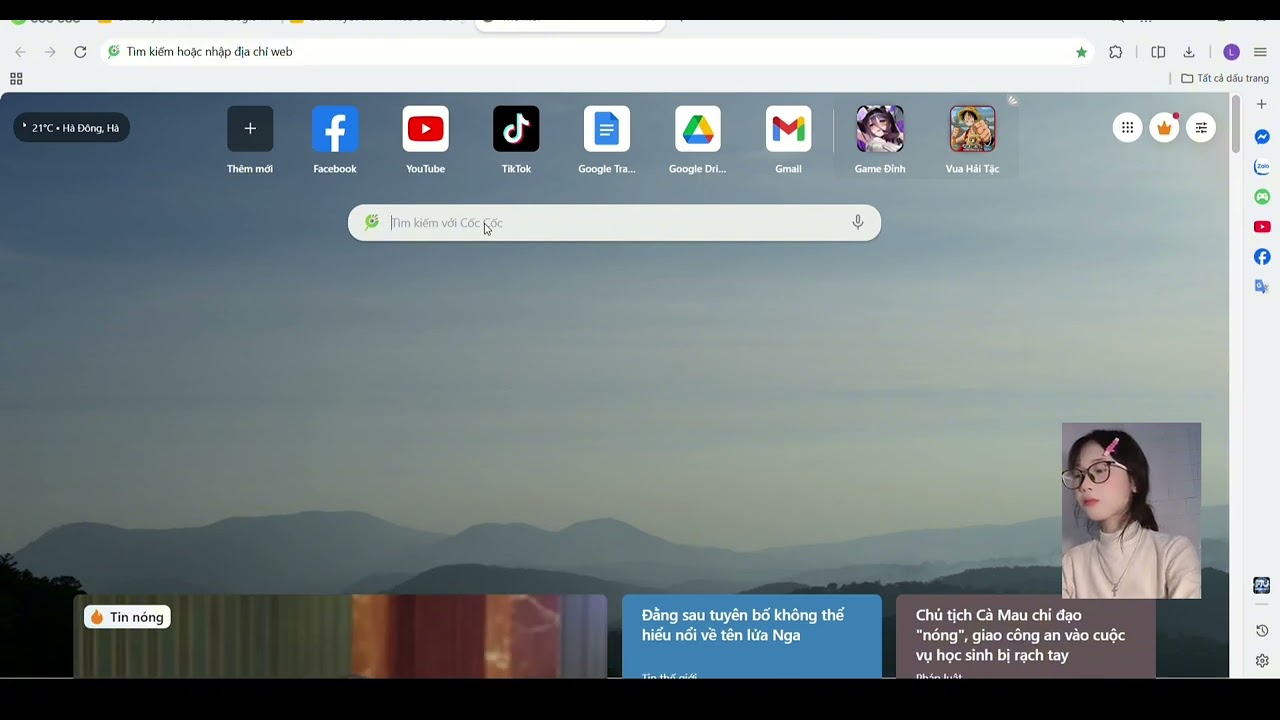Open the Google Drive shortcut tile
The width and height of the screenshot is (1280, 720).
click(698, 141)
